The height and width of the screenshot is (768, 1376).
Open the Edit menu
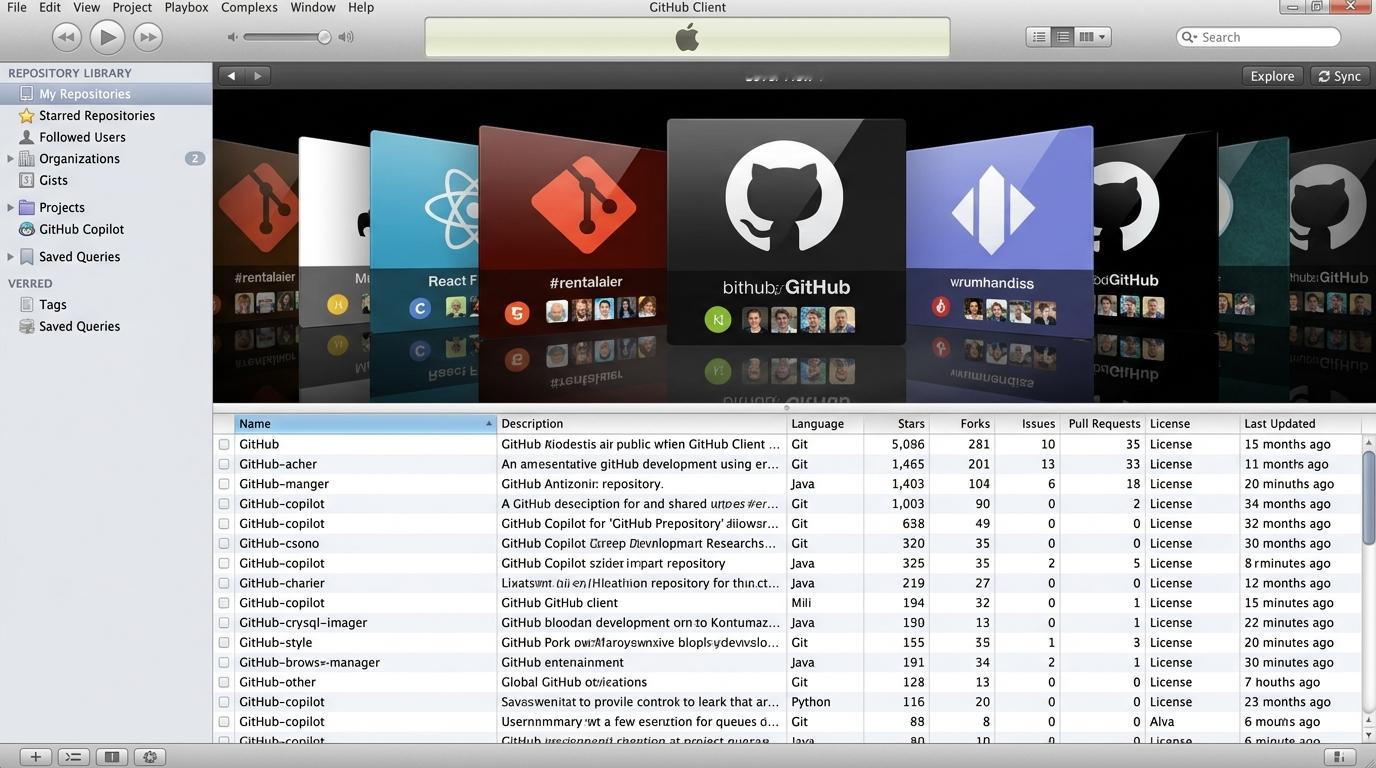(x=50, y=7)
